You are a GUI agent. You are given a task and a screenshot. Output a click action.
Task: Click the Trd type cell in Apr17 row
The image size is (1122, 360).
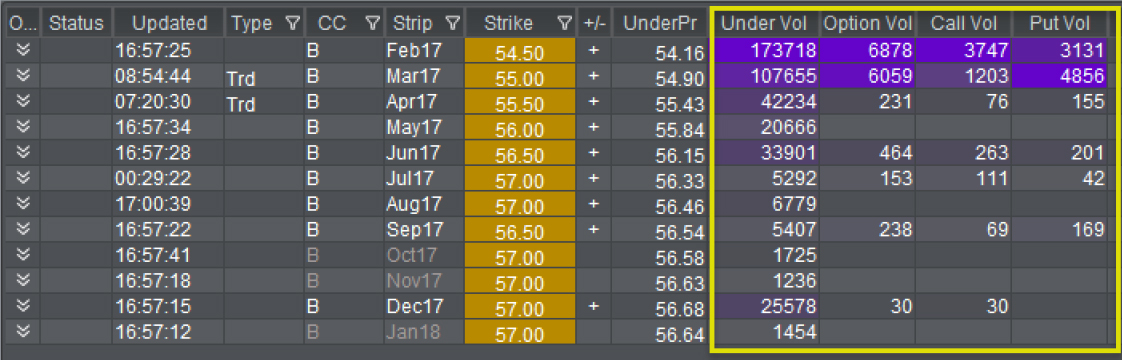[264, 102]
